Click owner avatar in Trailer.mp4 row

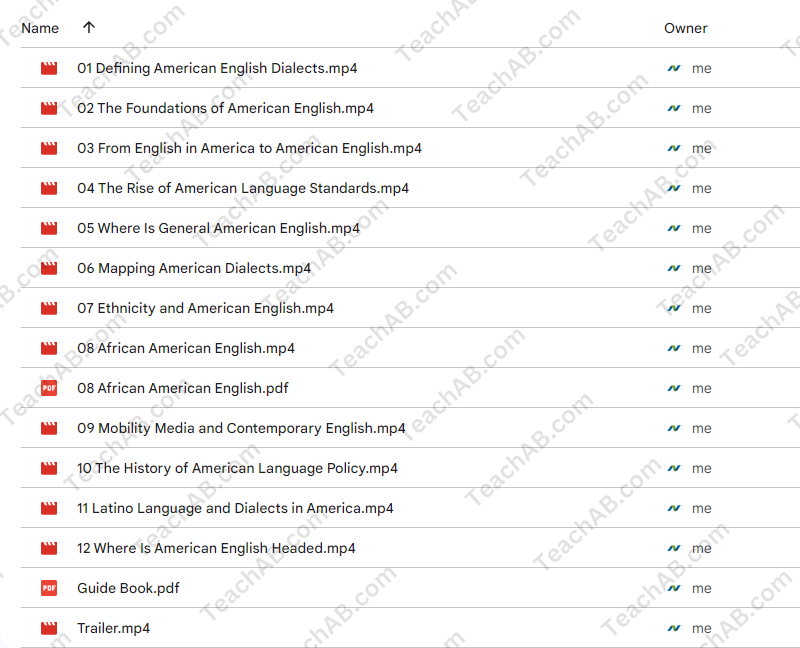point(674,628)
